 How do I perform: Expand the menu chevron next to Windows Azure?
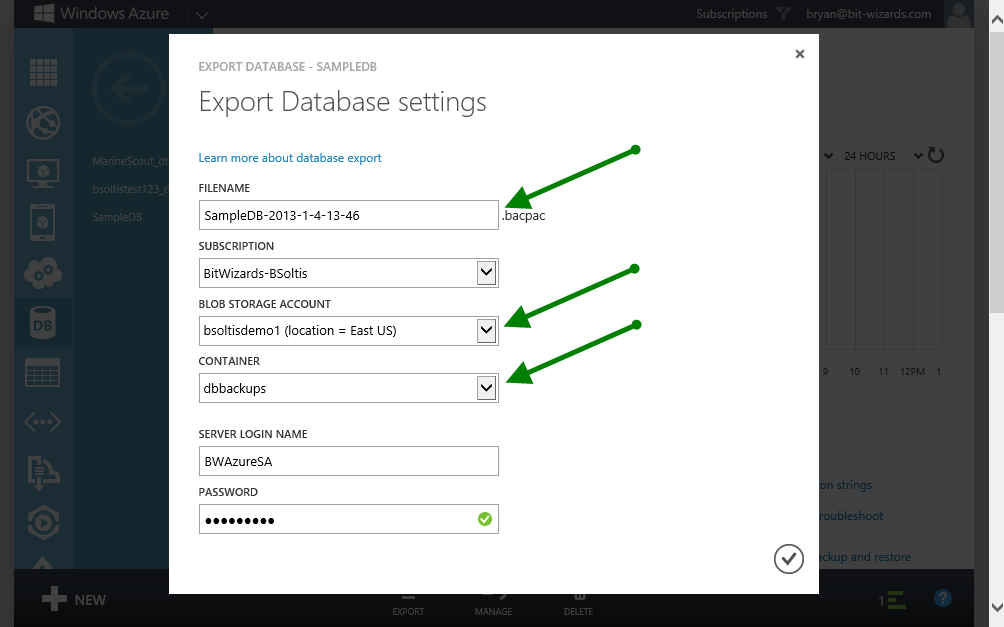pos(202,15)
